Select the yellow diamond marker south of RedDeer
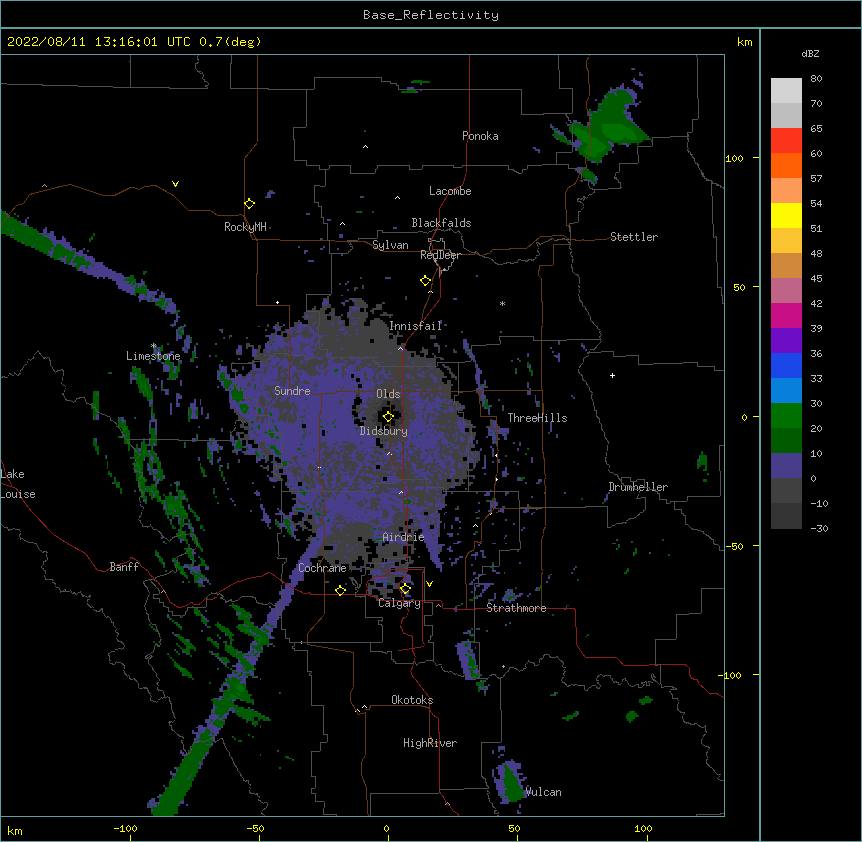 click(426, 281)
